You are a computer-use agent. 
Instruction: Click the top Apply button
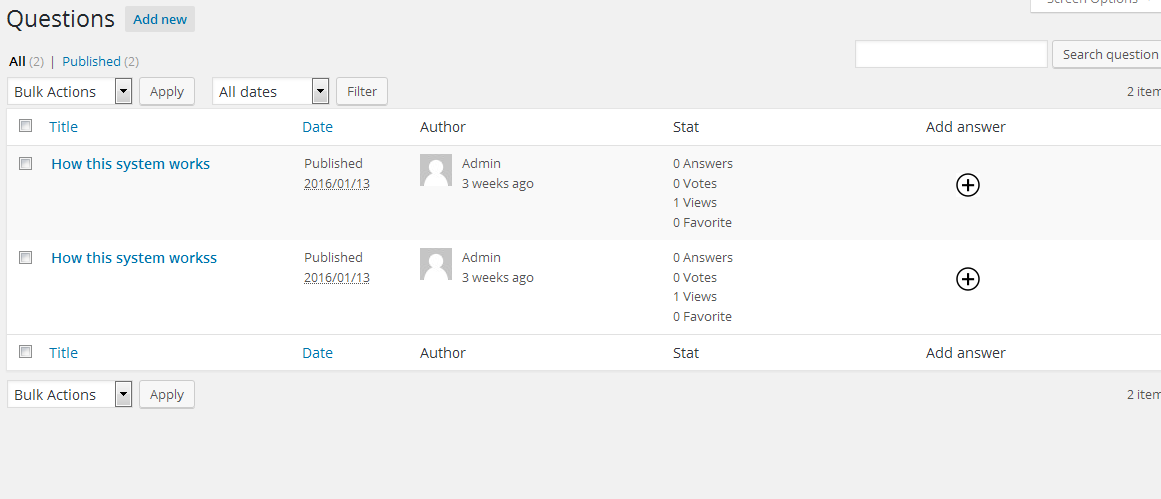167,91
